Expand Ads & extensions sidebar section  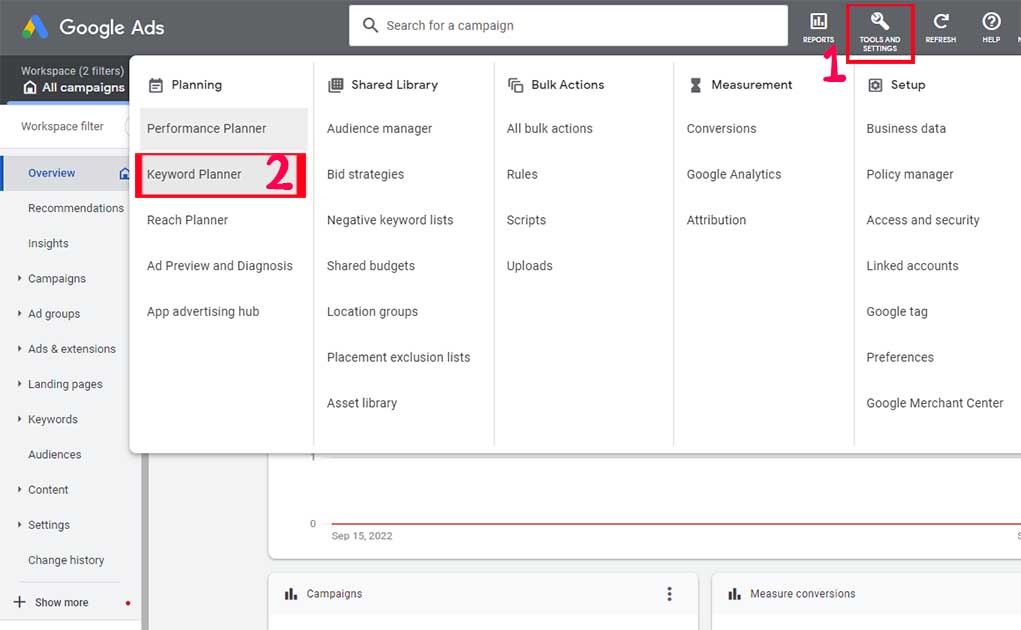tap(20, 348)
